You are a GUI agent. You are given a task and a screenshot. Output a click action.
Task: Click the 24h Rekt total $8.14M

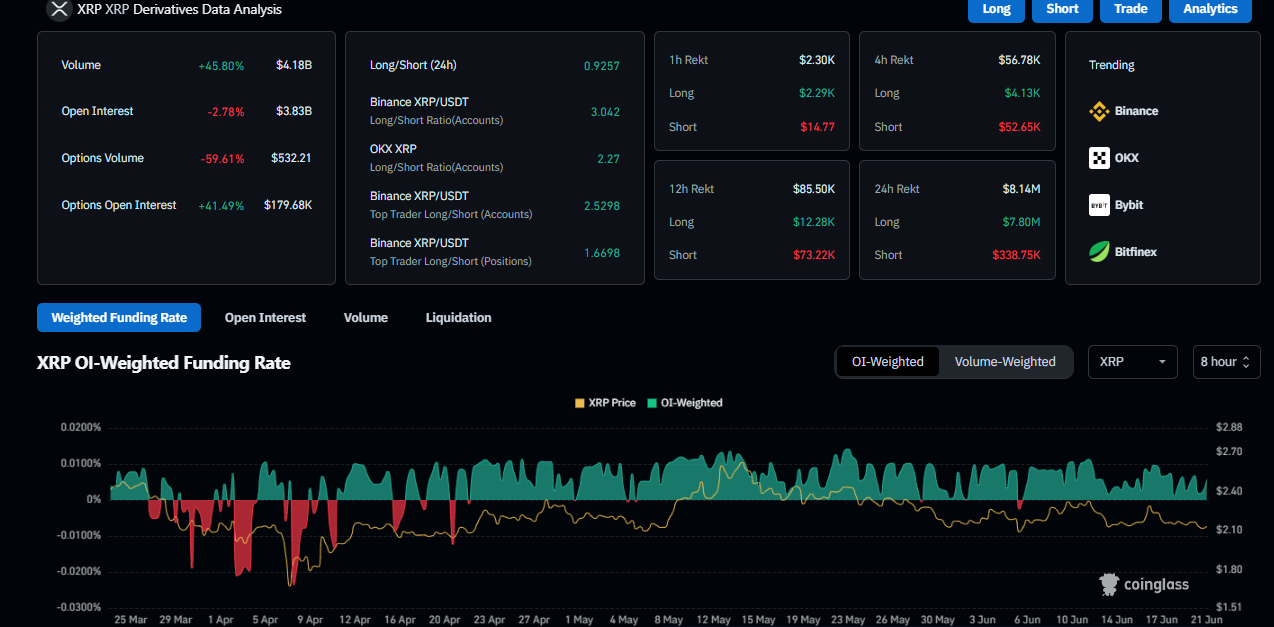(x=1021, y=189)
